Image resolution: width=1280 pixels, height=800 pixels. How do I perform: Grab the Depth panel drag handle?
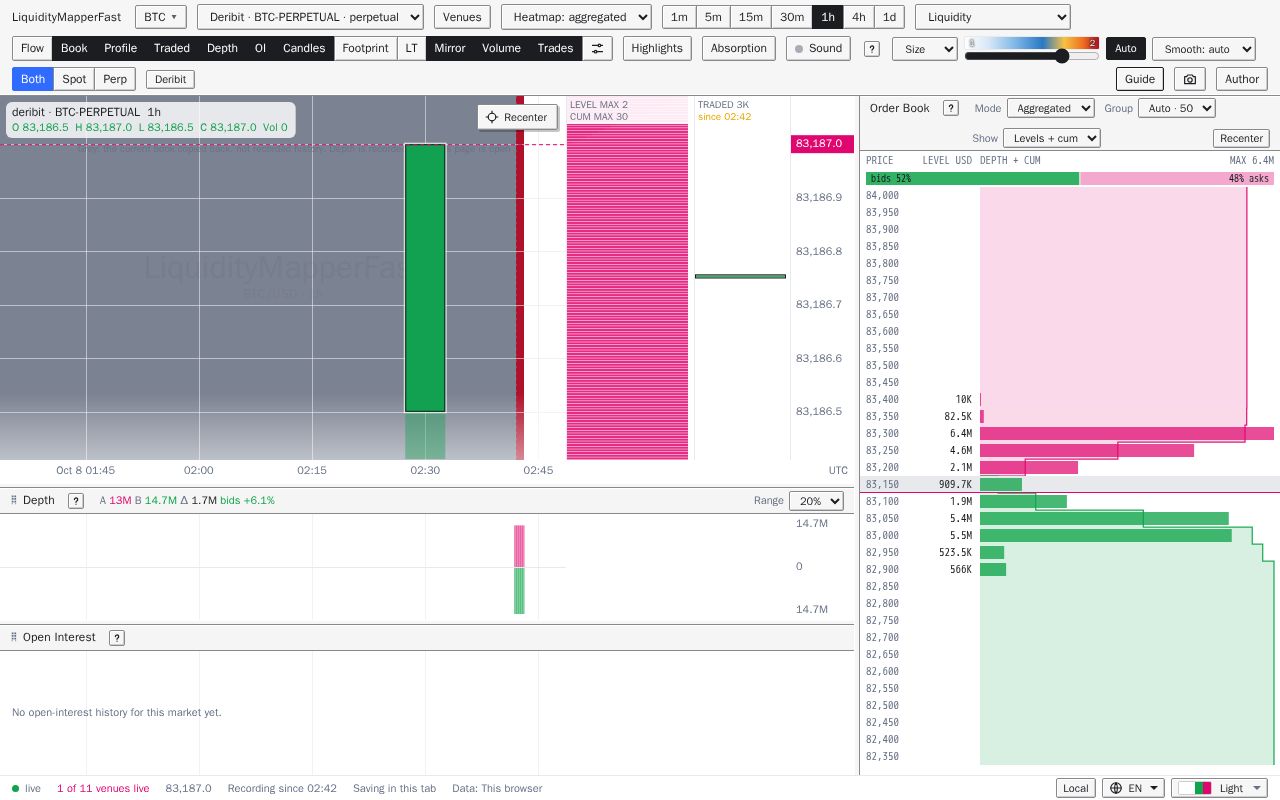click(14, 500)
